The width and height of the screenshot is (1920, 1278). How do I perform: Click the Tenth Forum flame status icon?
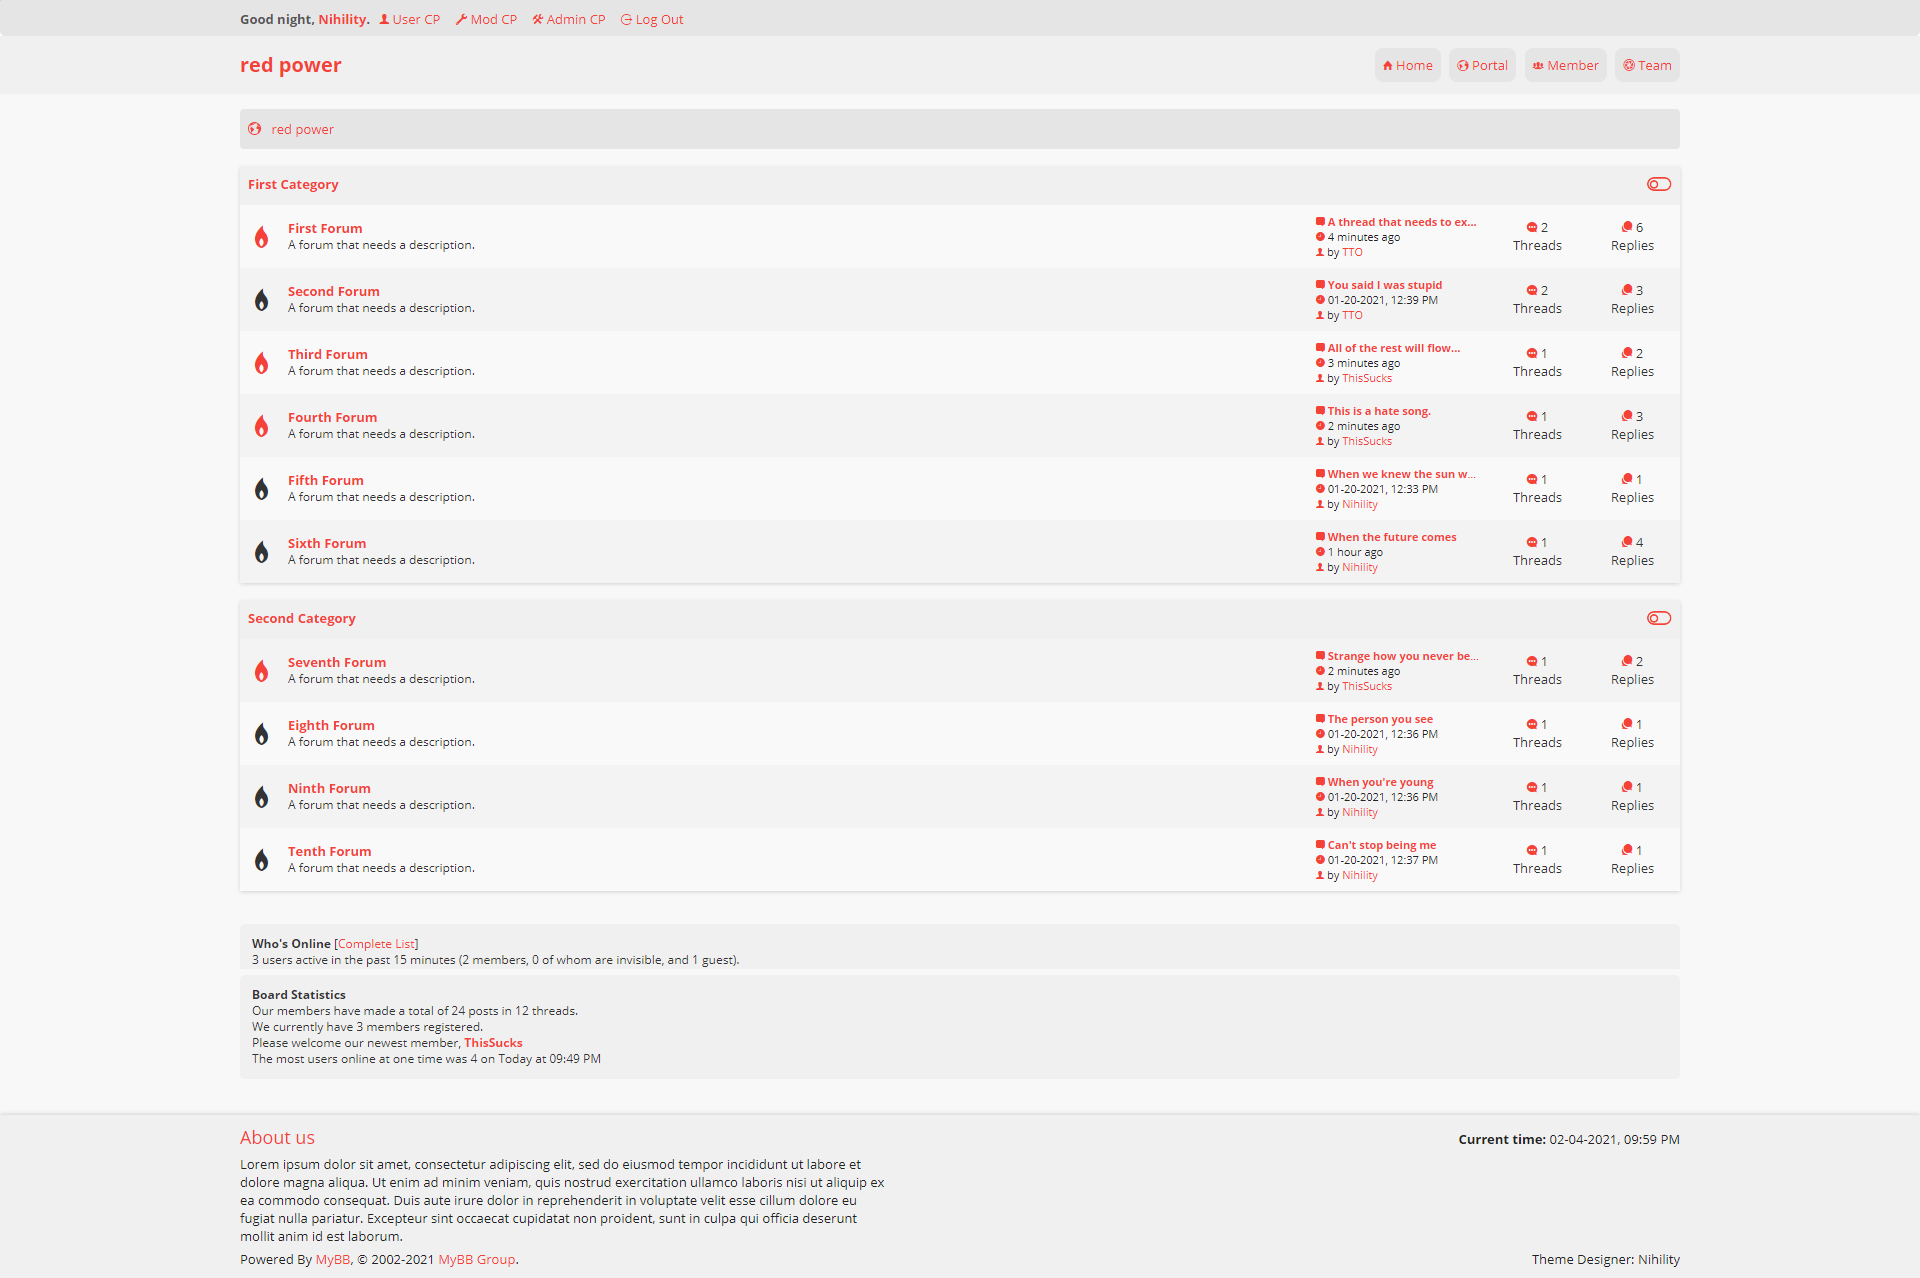[x=261, y=860]
